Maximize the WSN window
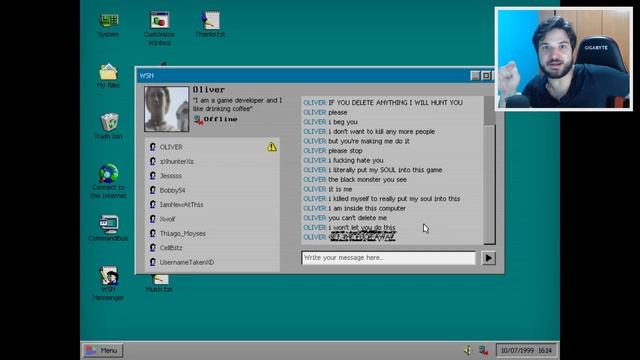This screenshot has width=640, height=360. pos(486,76)
